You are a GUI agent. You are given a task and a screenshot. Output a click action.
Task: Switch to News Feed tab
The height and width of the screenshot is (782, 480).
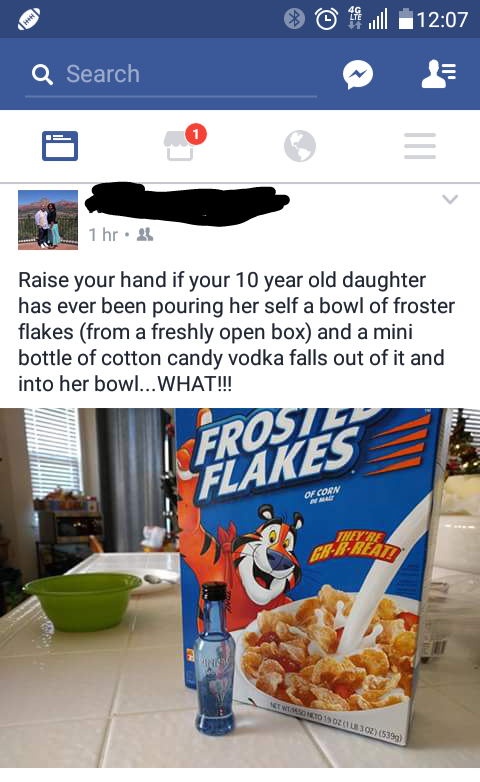tap(60, 146)
